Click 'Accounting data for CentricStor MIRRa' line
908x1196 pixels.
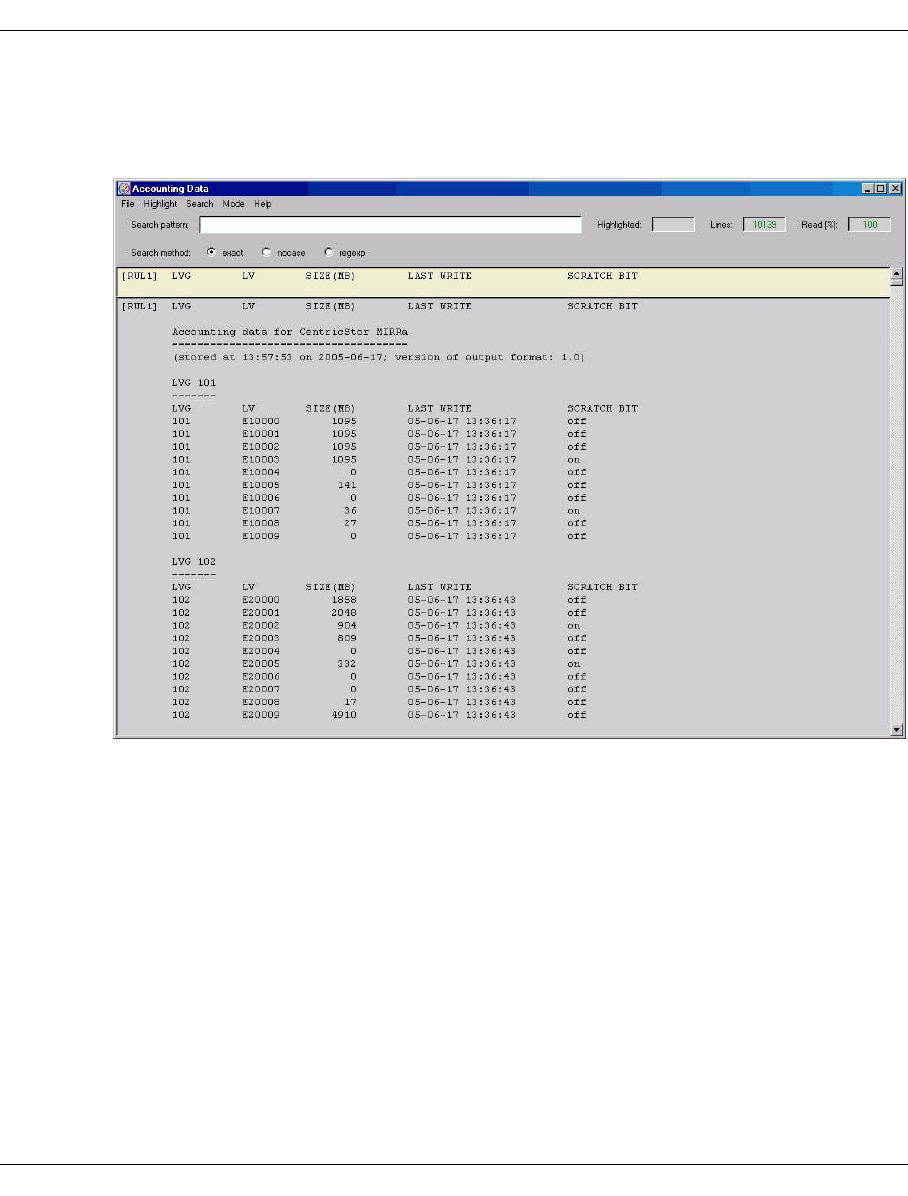coord(290,332)
